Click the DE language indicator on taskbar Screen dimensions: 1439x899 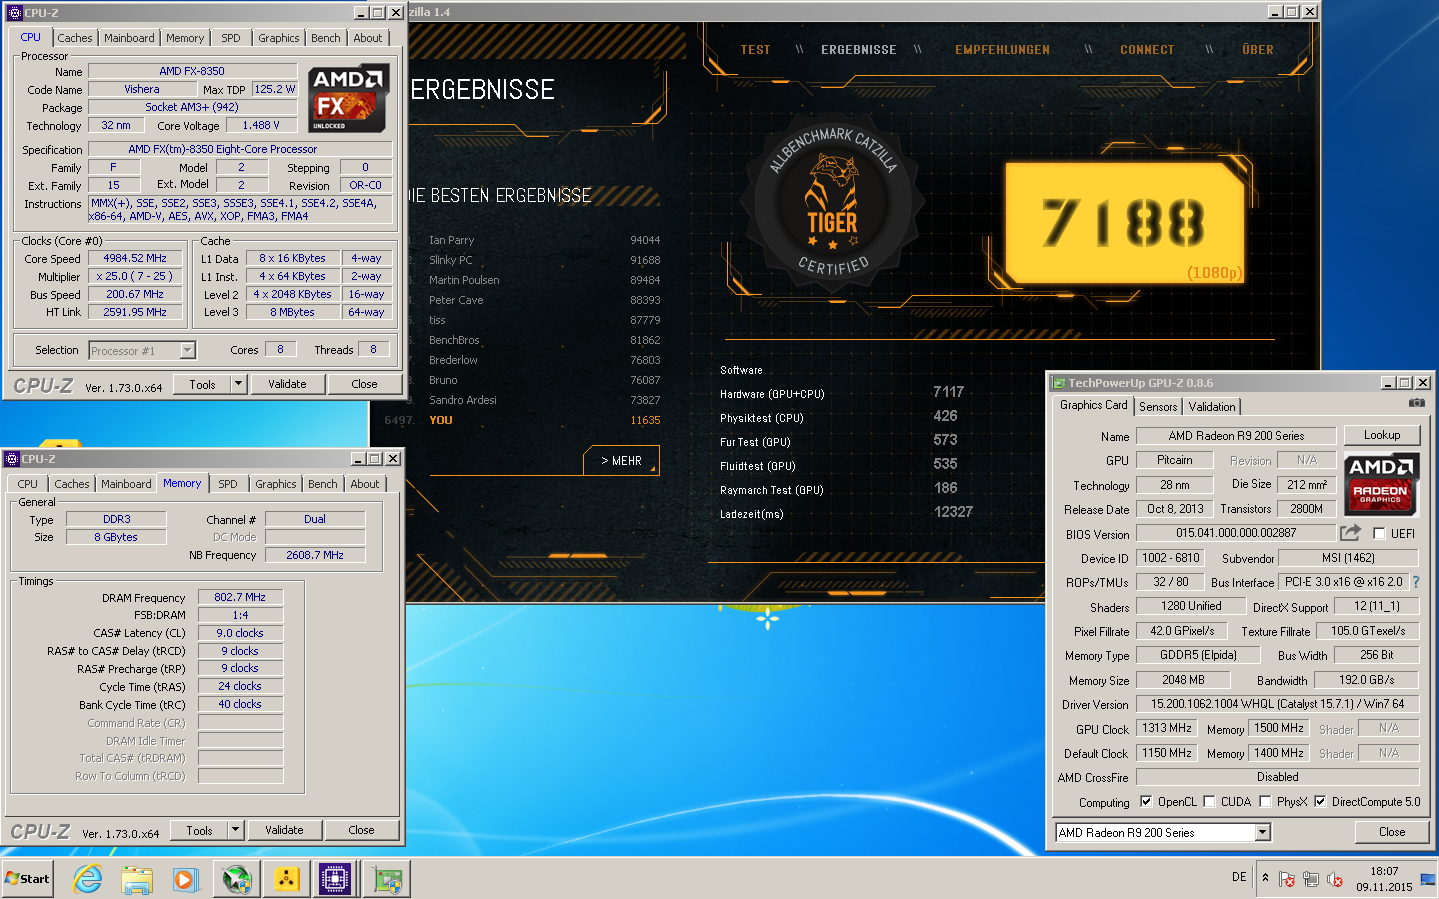click(1239, 877)
